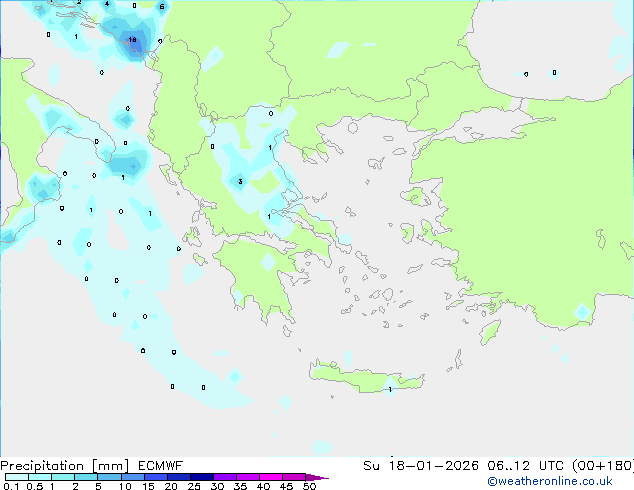Click the '18' precipitation value on the map
634x490 pixels.
pyautogui.click(x=132, y=40)
